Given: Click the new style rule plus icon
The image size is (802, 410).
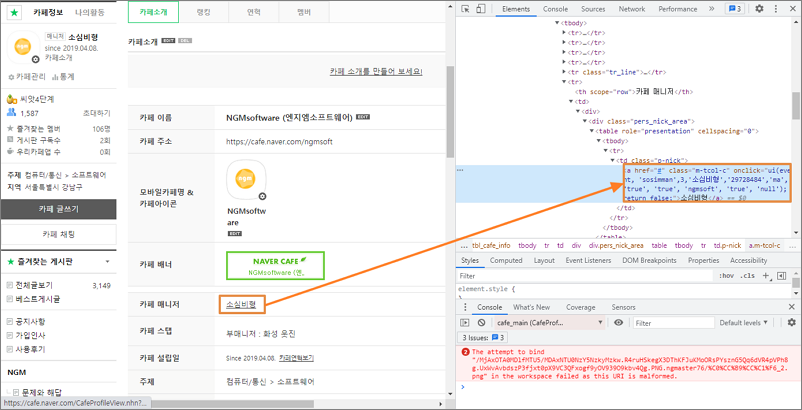Looking at the screenshot, I should 766,276.
